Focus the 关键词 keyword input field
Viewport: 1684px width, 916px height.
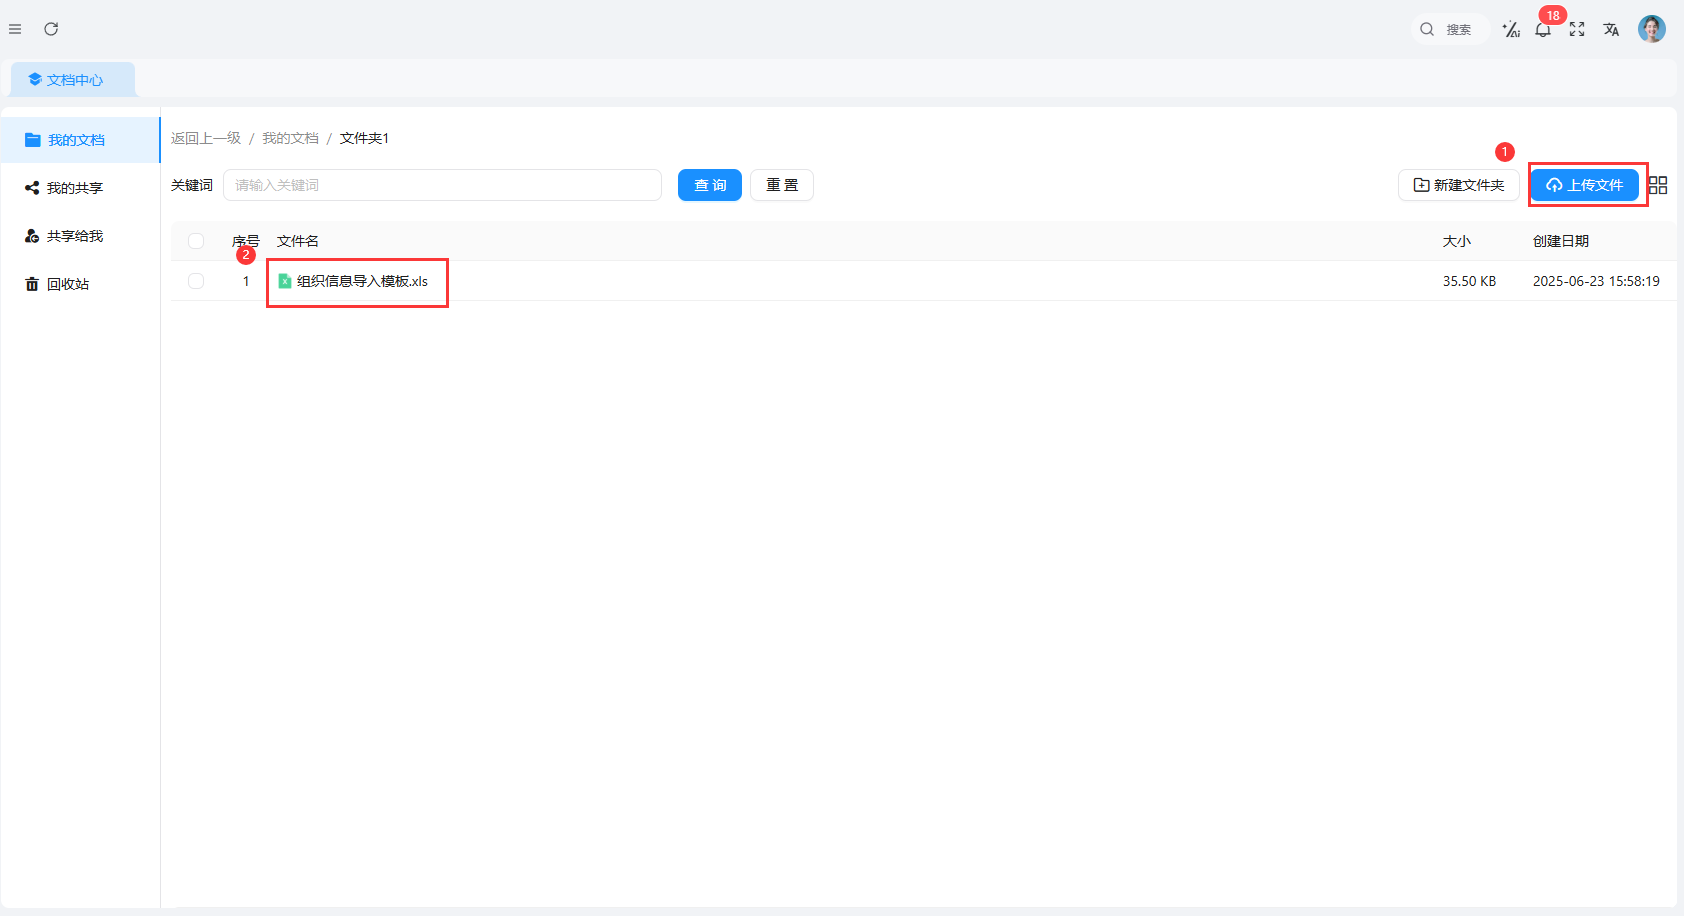click(x=442, y=185)
